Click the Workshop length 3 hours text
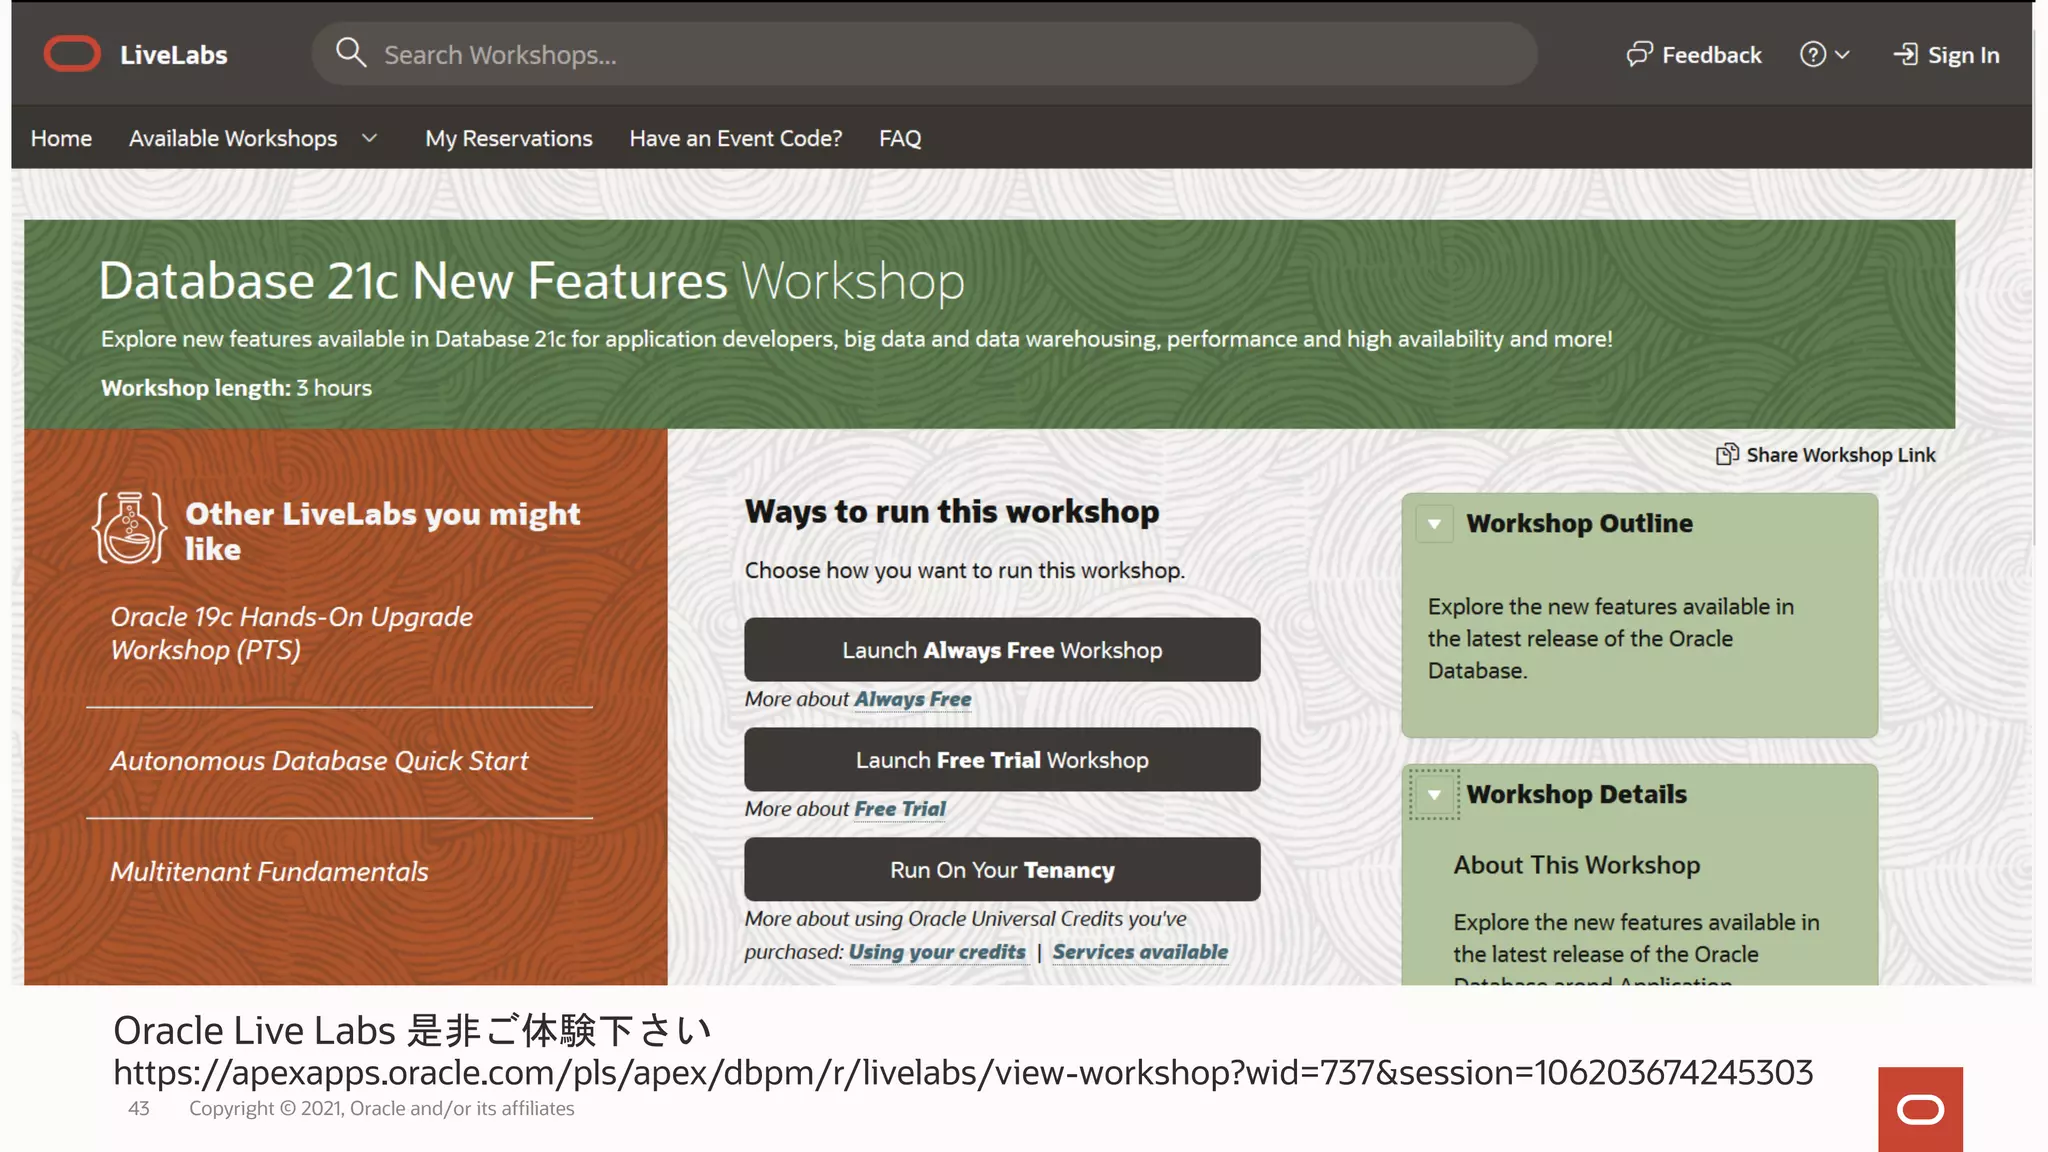This screenshot has width=2048, height=1152. coord(236,388)
